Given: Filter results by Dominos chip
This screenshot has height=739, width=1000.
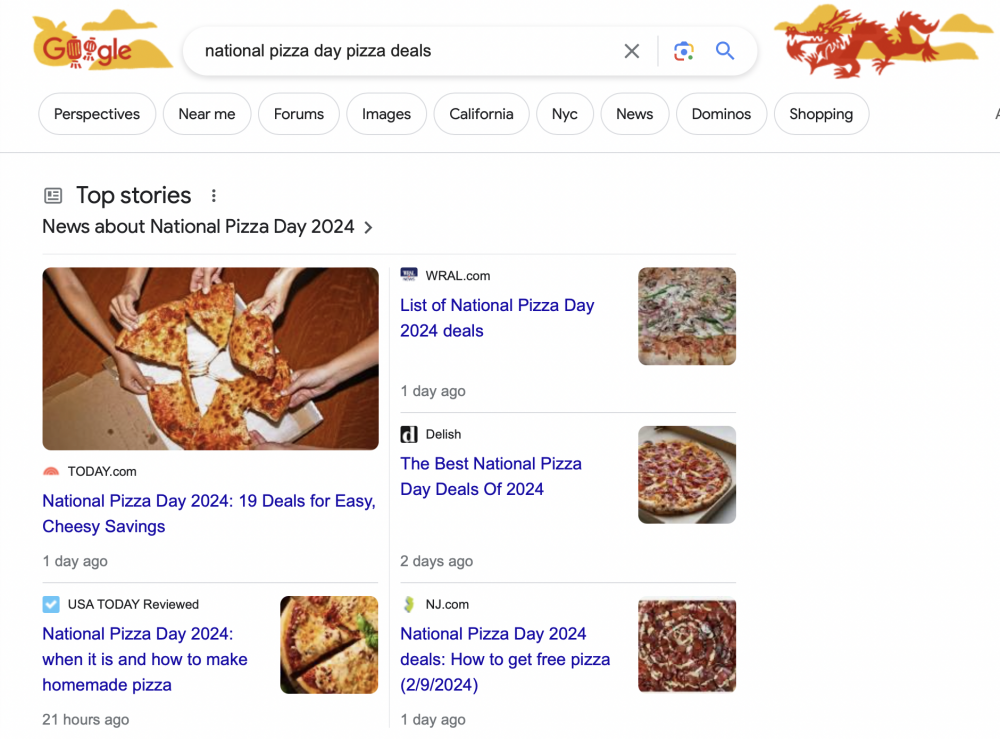Looking at the screenshot, I should click(x=721, y=114).
